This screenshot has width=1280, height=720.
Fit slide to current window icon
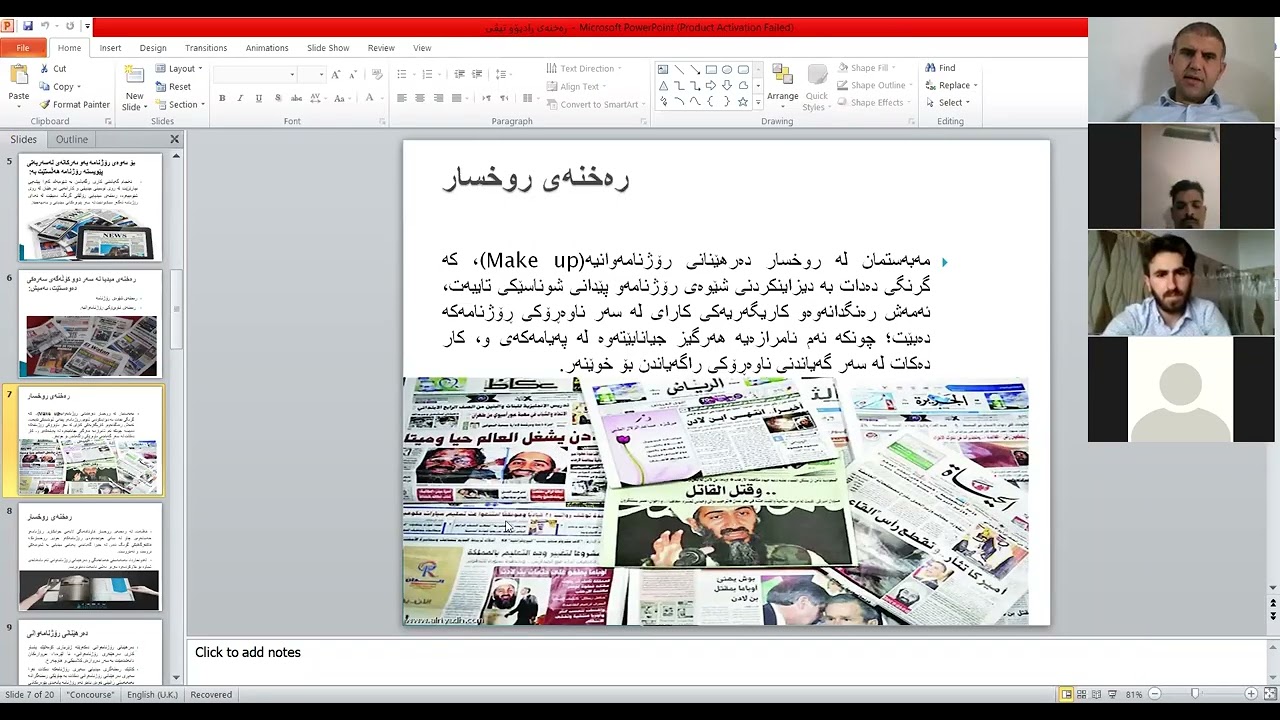point(1270,694)
